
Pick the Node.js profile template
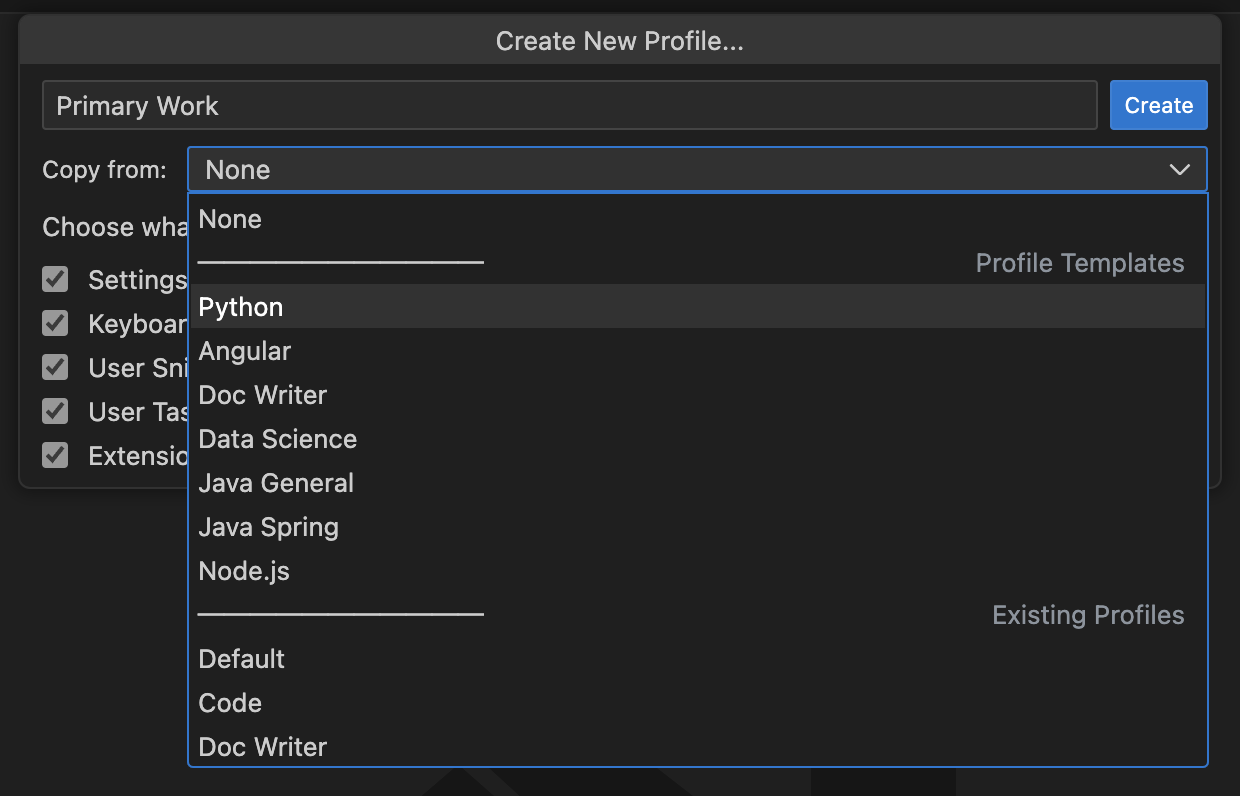[x=243, y=571]
